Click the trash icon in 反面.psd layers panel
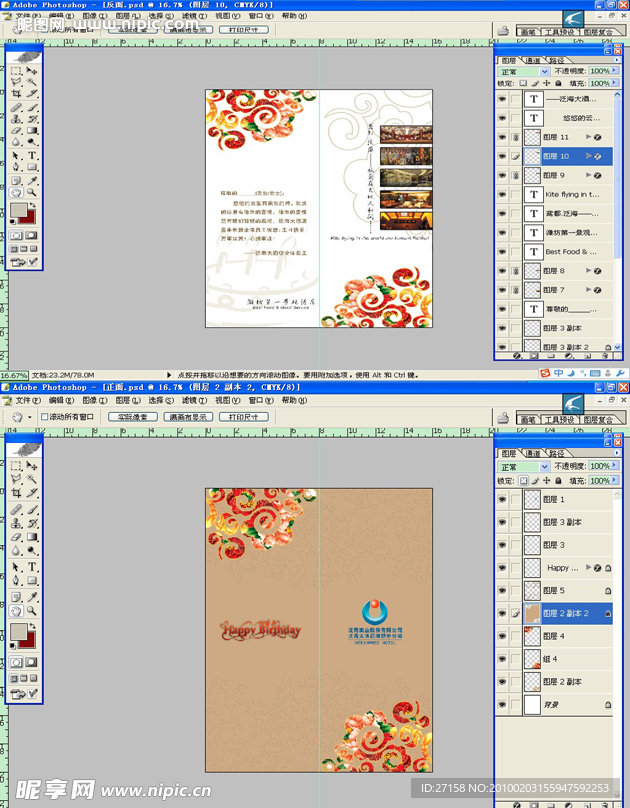Image resolution: width=630 pixels, height=808 pixels. [606, 355]
